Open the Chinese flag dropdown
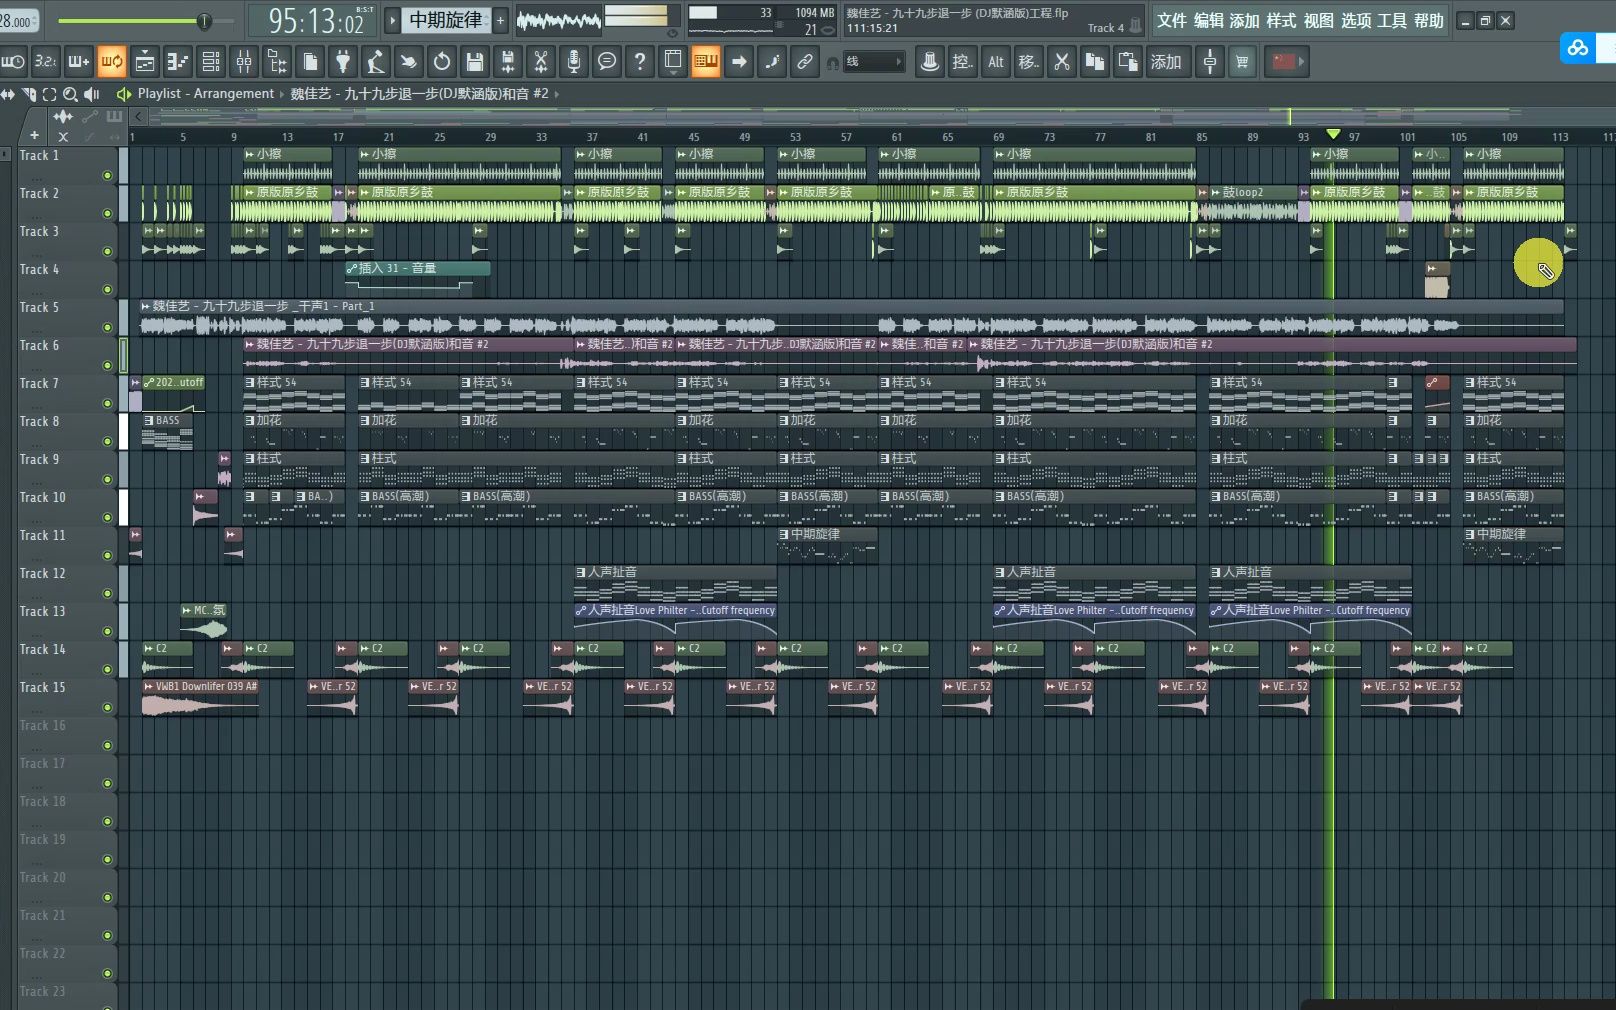The width and height of the screenshot is (1616, 1010). tap(1288, 62)
